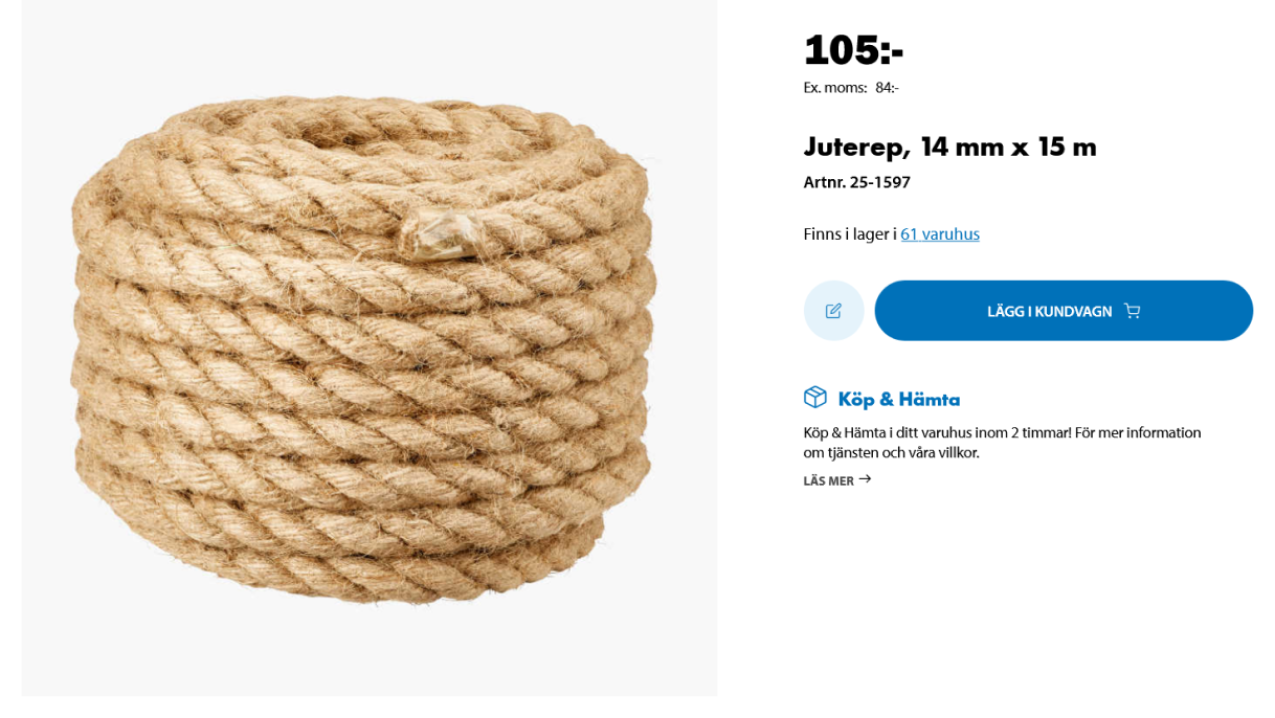This screenshot has height=718, width=1275.
Task: Click the text om tjänsten och våra villkor
Action: coord(892,453)
